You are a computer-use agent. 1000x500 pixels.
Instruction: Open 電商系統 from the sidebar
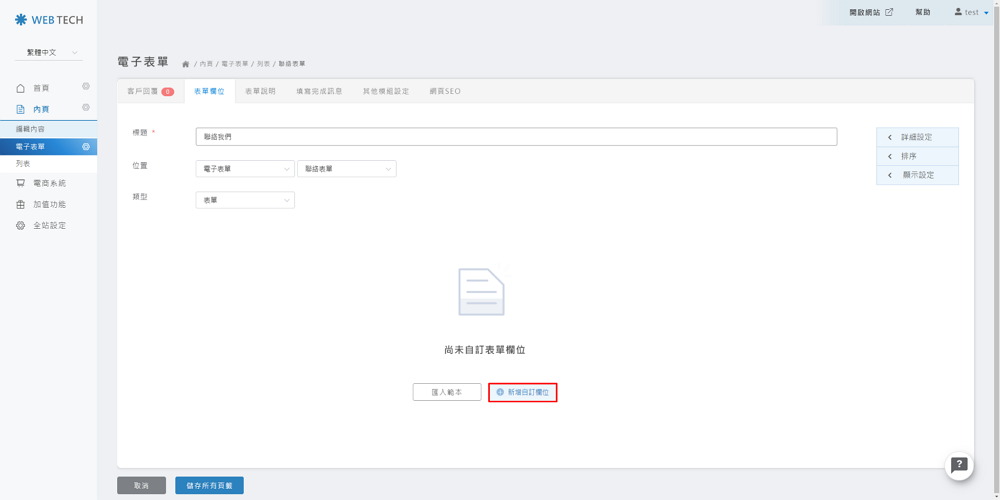coord(49,183)
